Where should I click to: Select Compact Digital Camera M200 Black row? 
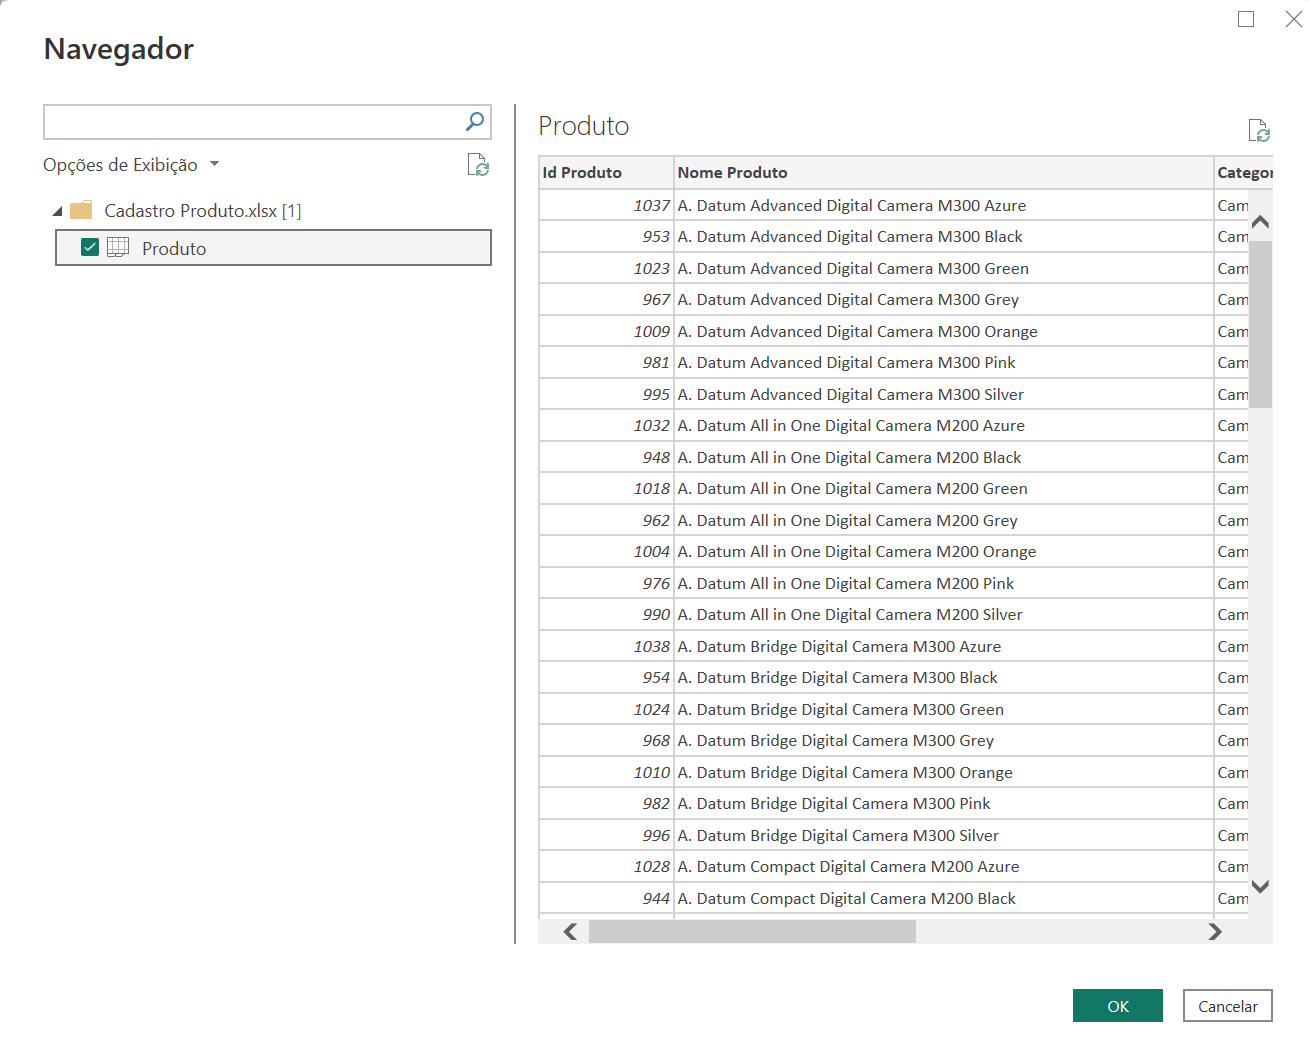click(893, 898)
